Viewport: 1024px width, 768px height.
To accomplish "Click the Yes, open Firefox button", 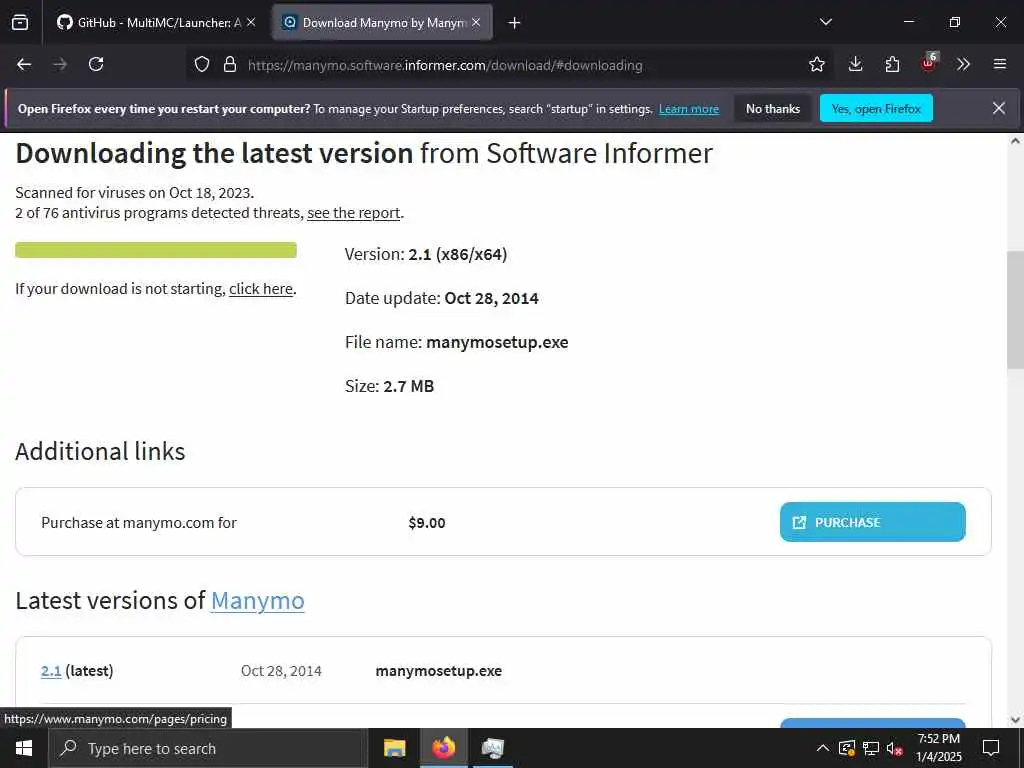I will coord(876,109).
